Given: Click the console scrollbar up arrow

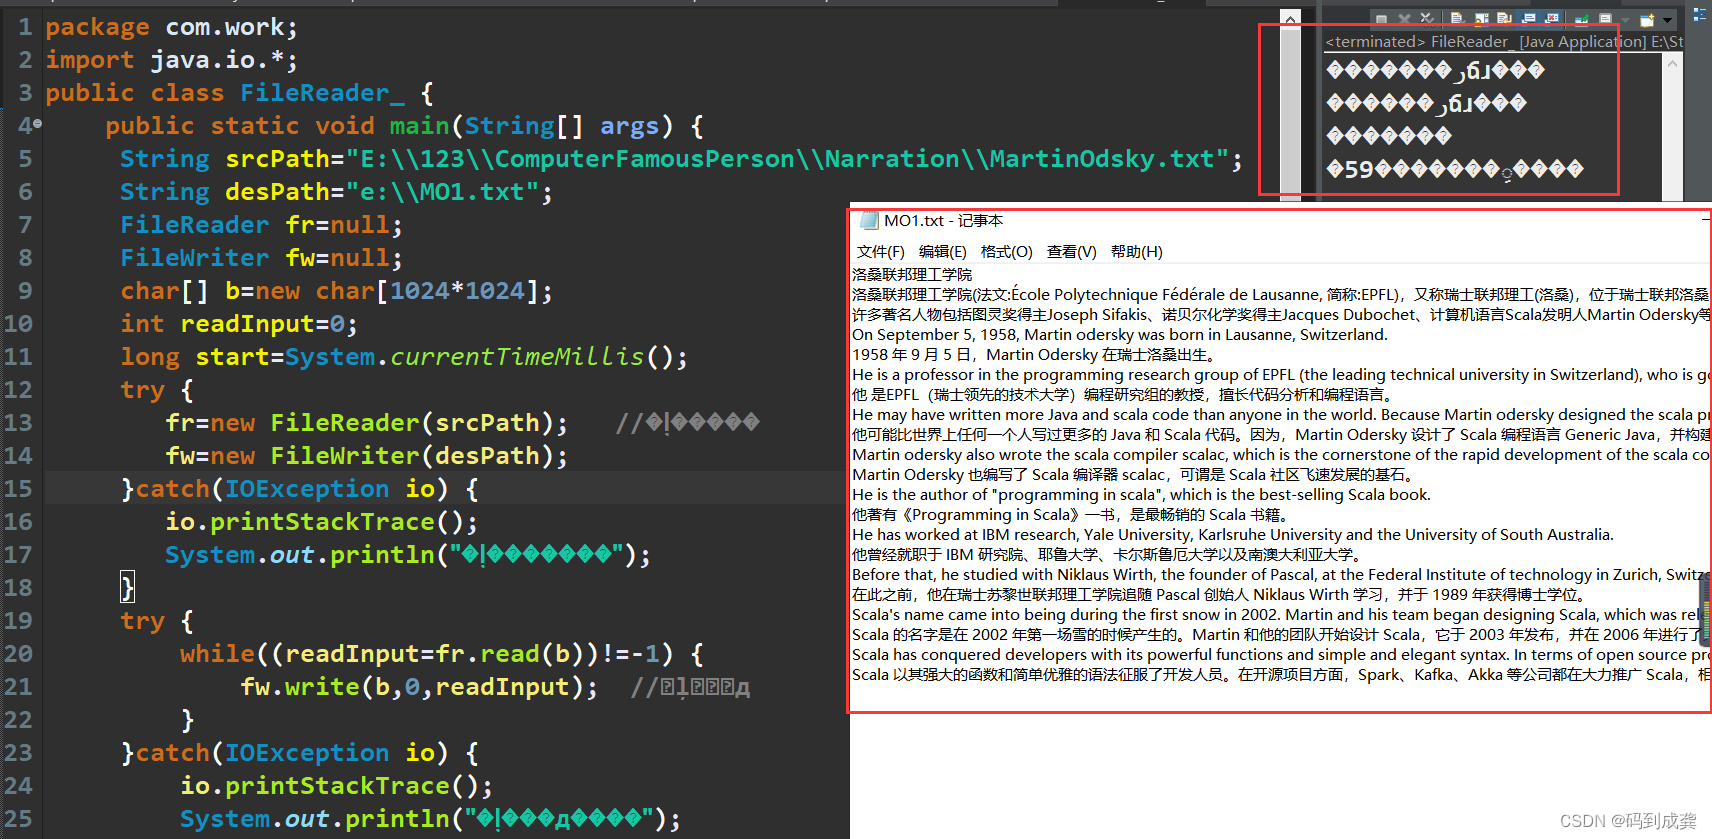Looking at the screenshot, I should [x=1672, y=62].
